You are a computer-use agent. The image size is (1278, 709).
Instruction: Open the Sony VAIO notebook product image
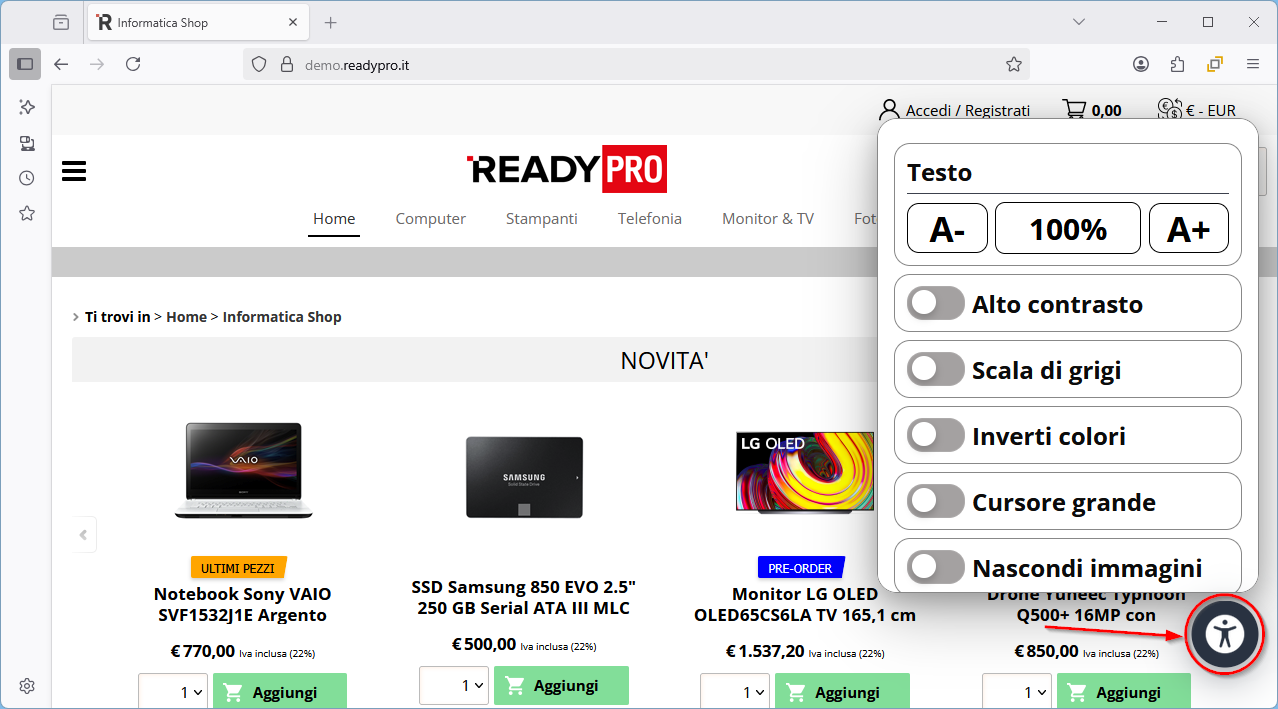(243, 470)
